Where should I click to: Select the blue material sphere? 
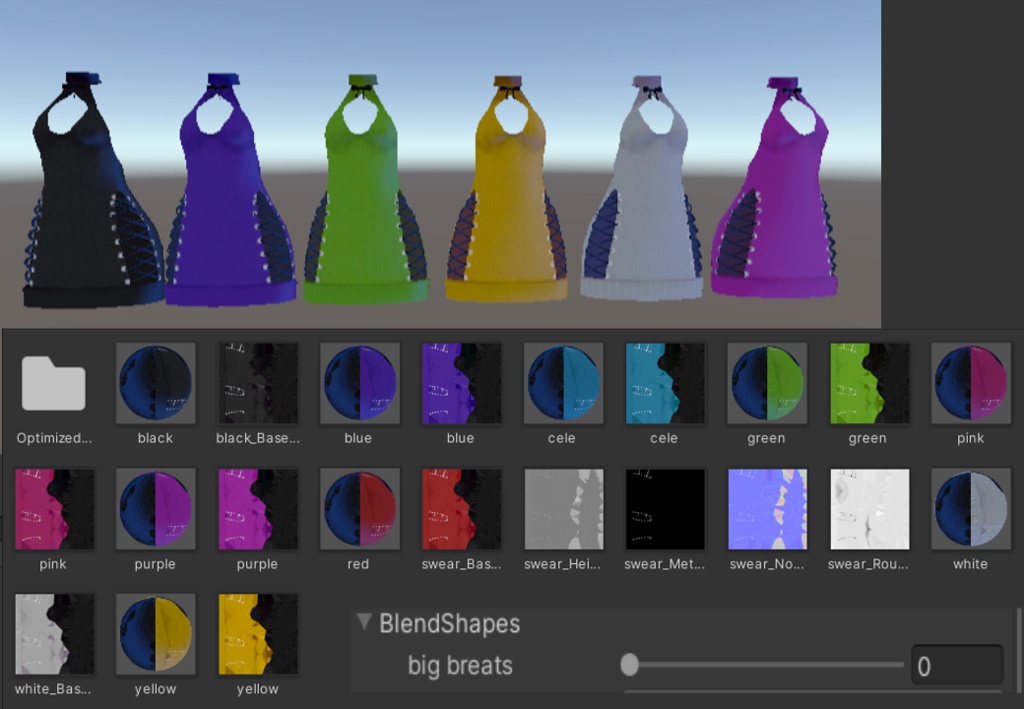pyautogui.click(x=359, y=383)
